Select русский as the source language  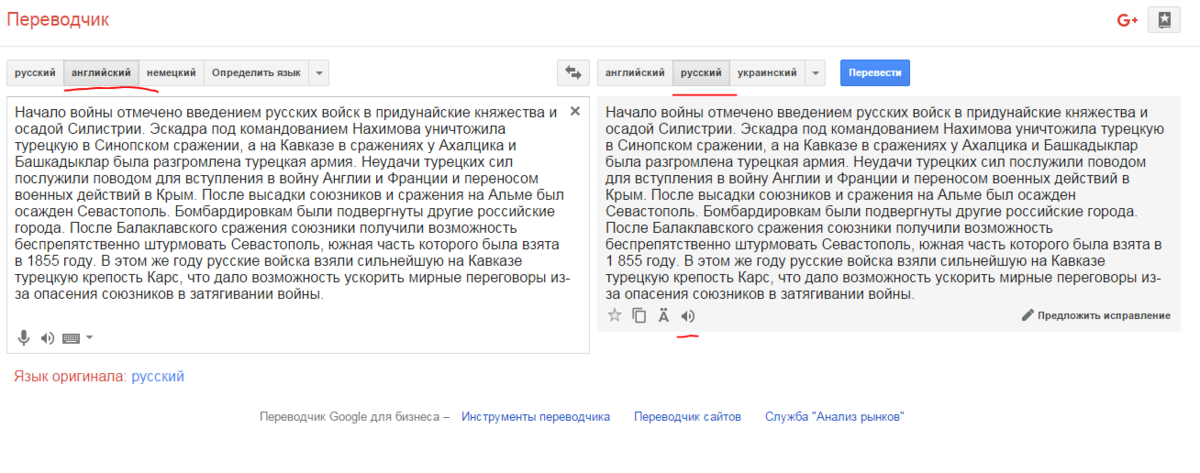point(35,73)
